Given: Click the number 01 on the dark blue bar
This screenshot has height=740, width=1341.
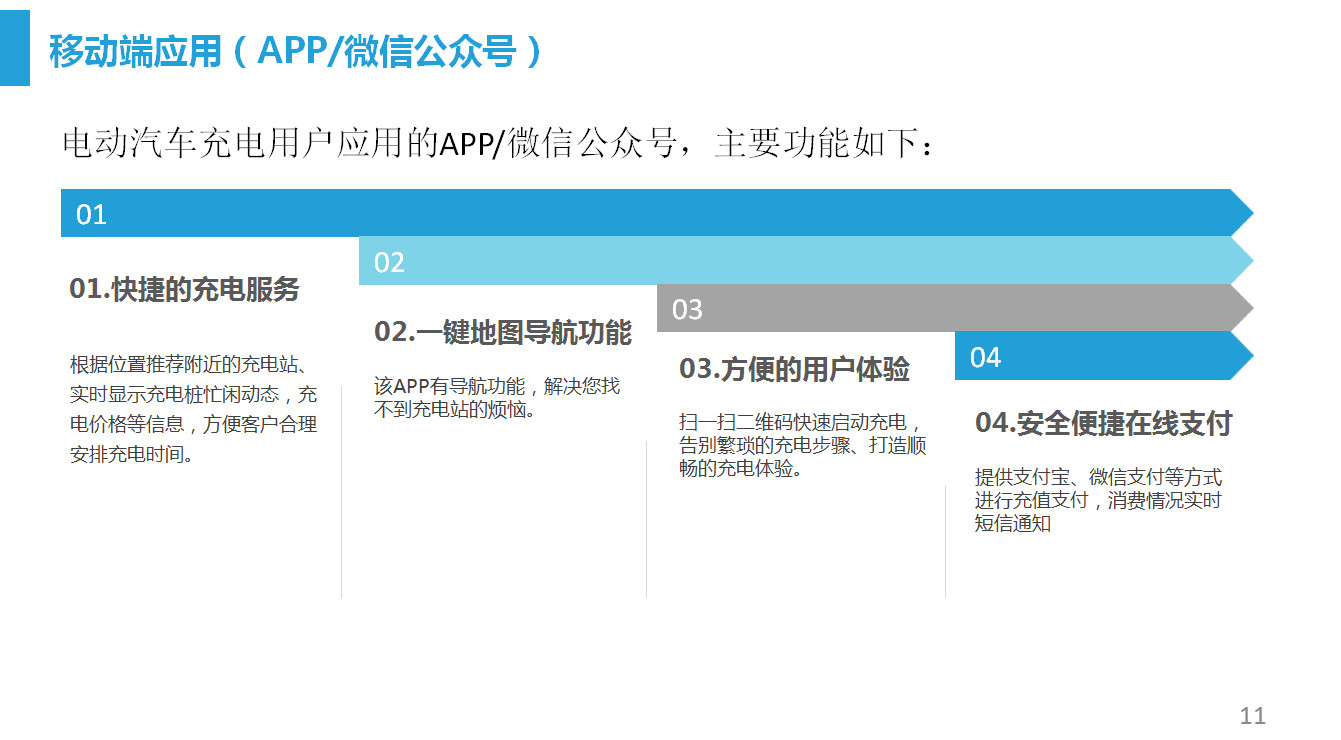Looking at the screenshot, I should [91, 215].
